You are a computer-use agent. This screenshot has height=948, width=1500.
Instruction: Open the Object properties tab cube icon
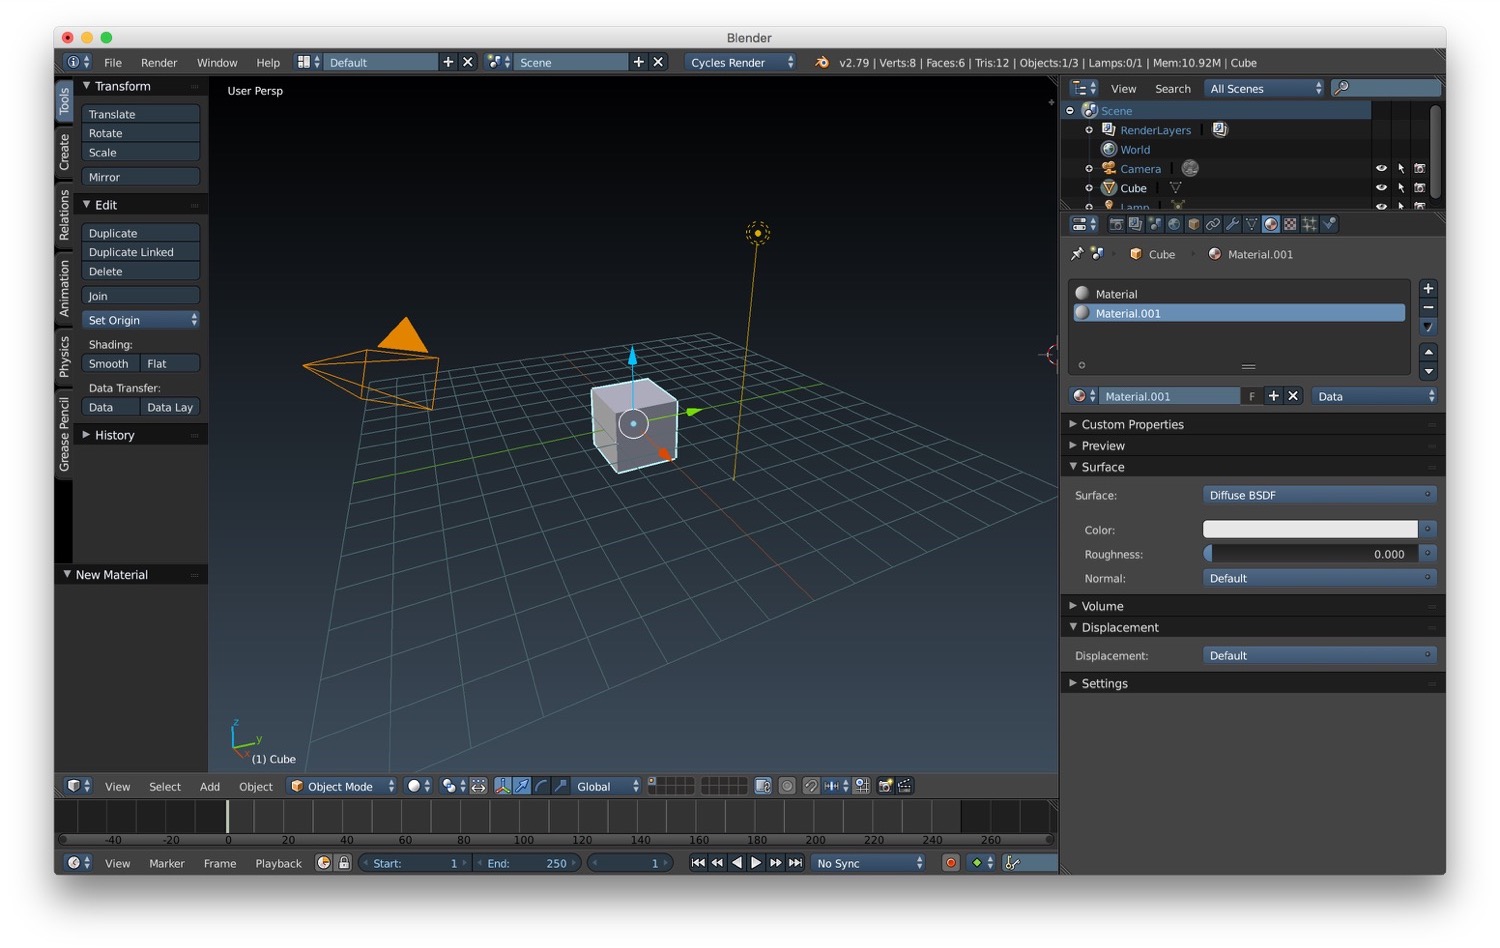[x=1194, y=224]
